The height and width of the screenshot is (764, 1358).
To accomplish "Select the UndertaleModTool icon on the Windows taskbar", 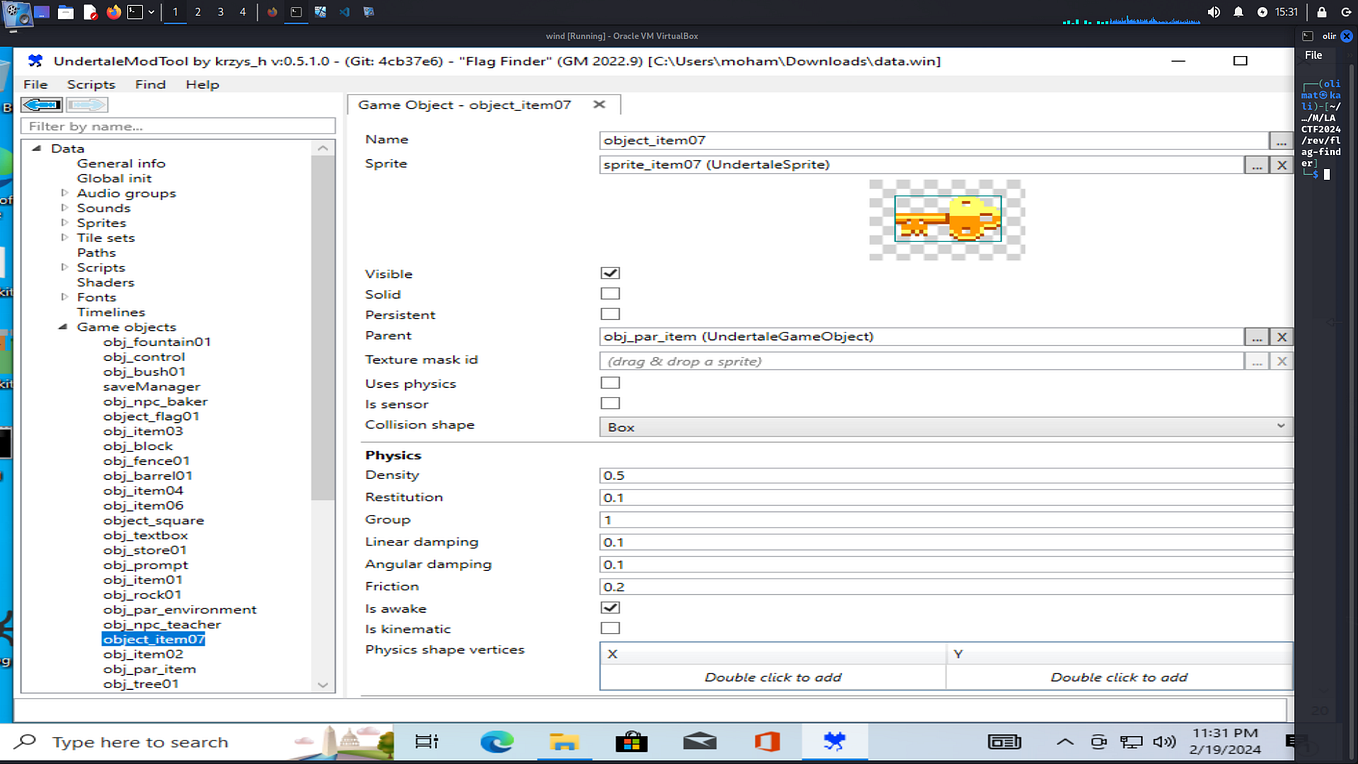I will tap(837, 741).
